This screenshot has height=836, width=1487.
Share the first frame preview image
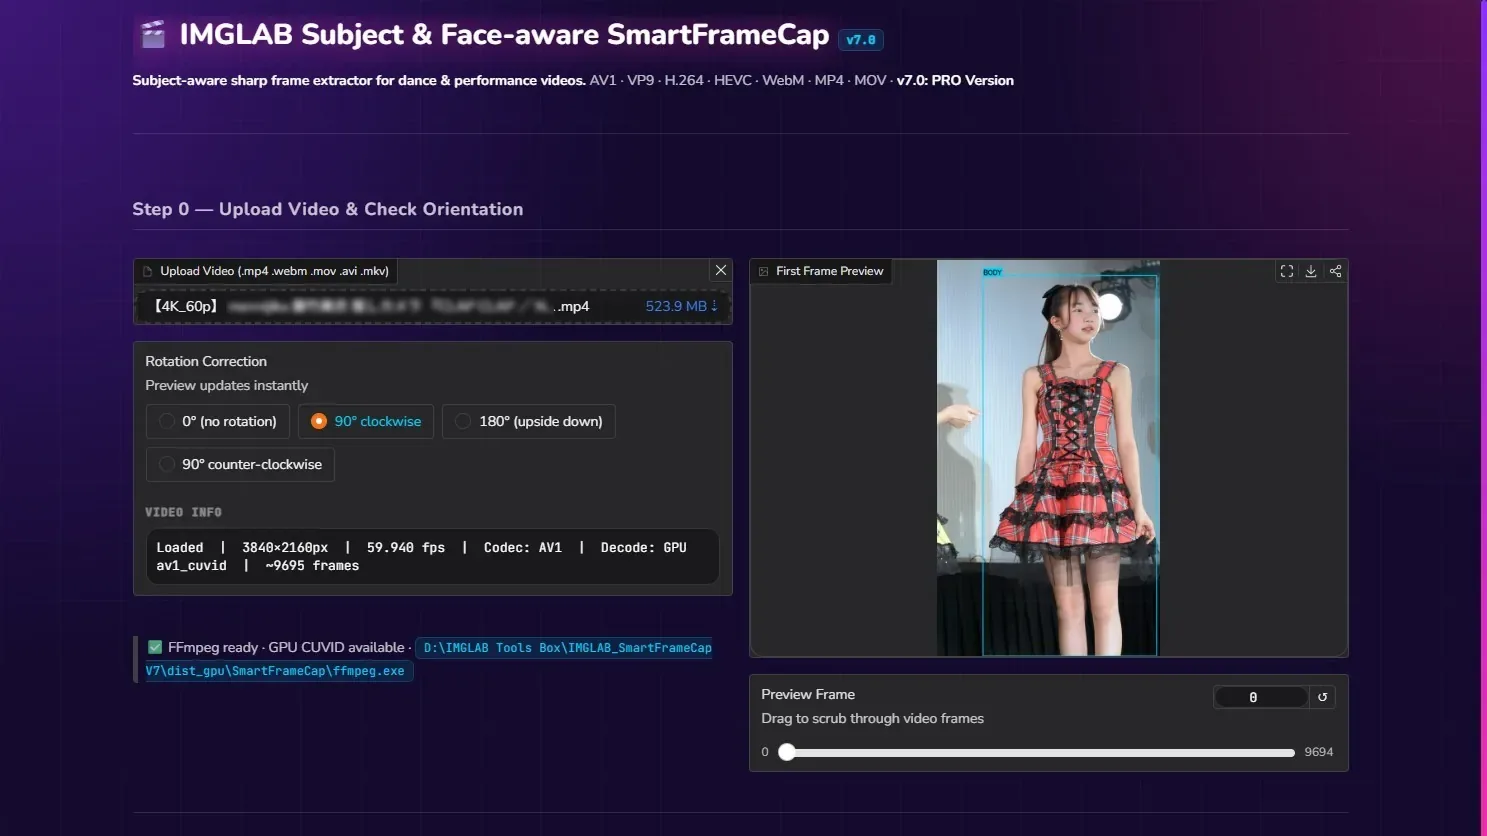(1335, 271)
